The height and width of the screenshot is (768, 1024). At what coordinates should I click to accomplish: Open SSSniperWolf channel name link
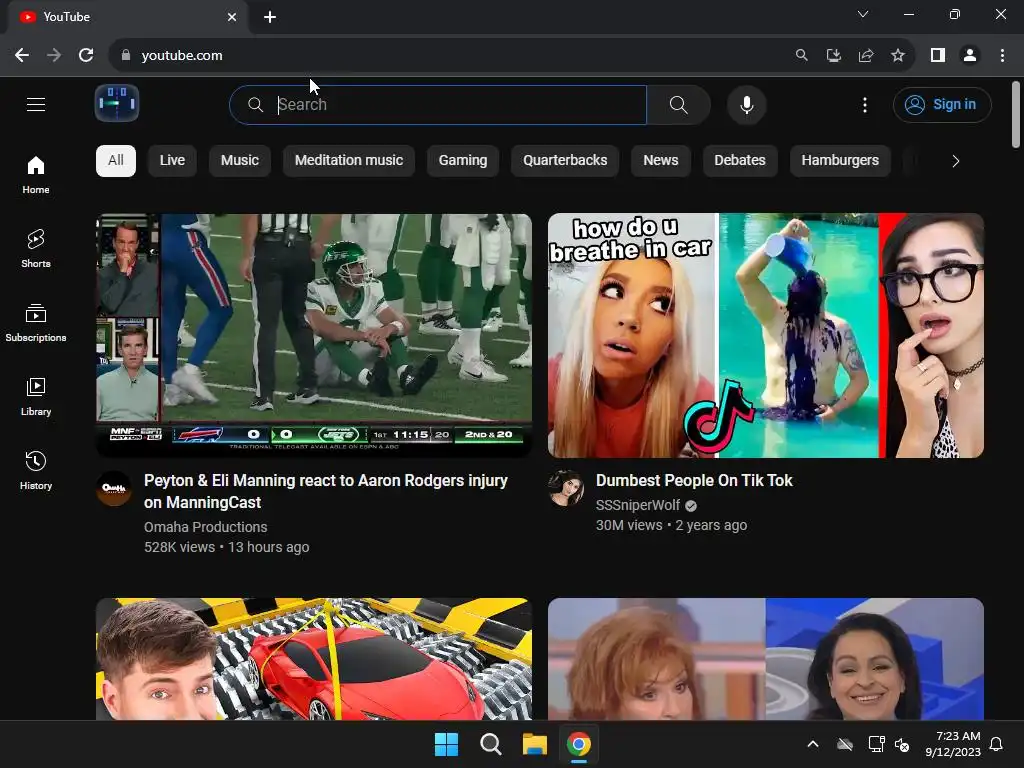tap(637, 505)
